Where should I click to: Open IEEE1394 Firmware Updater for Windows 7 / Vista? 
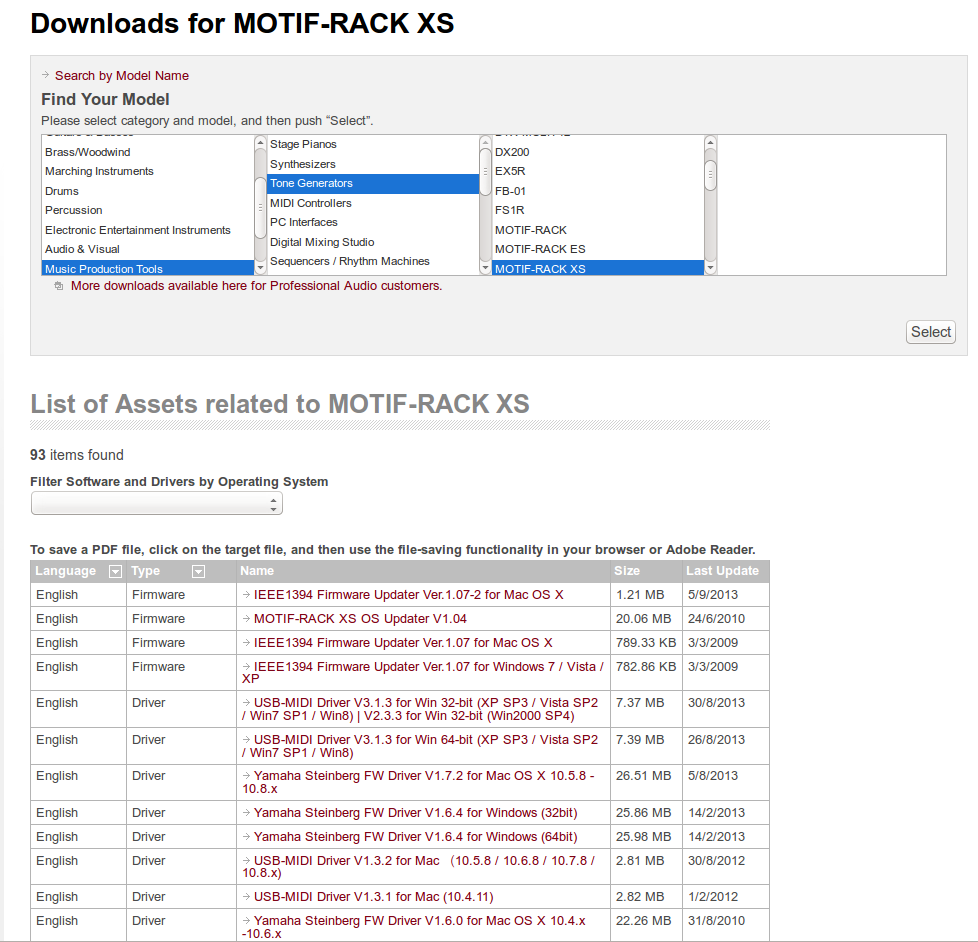pos(423,673)
